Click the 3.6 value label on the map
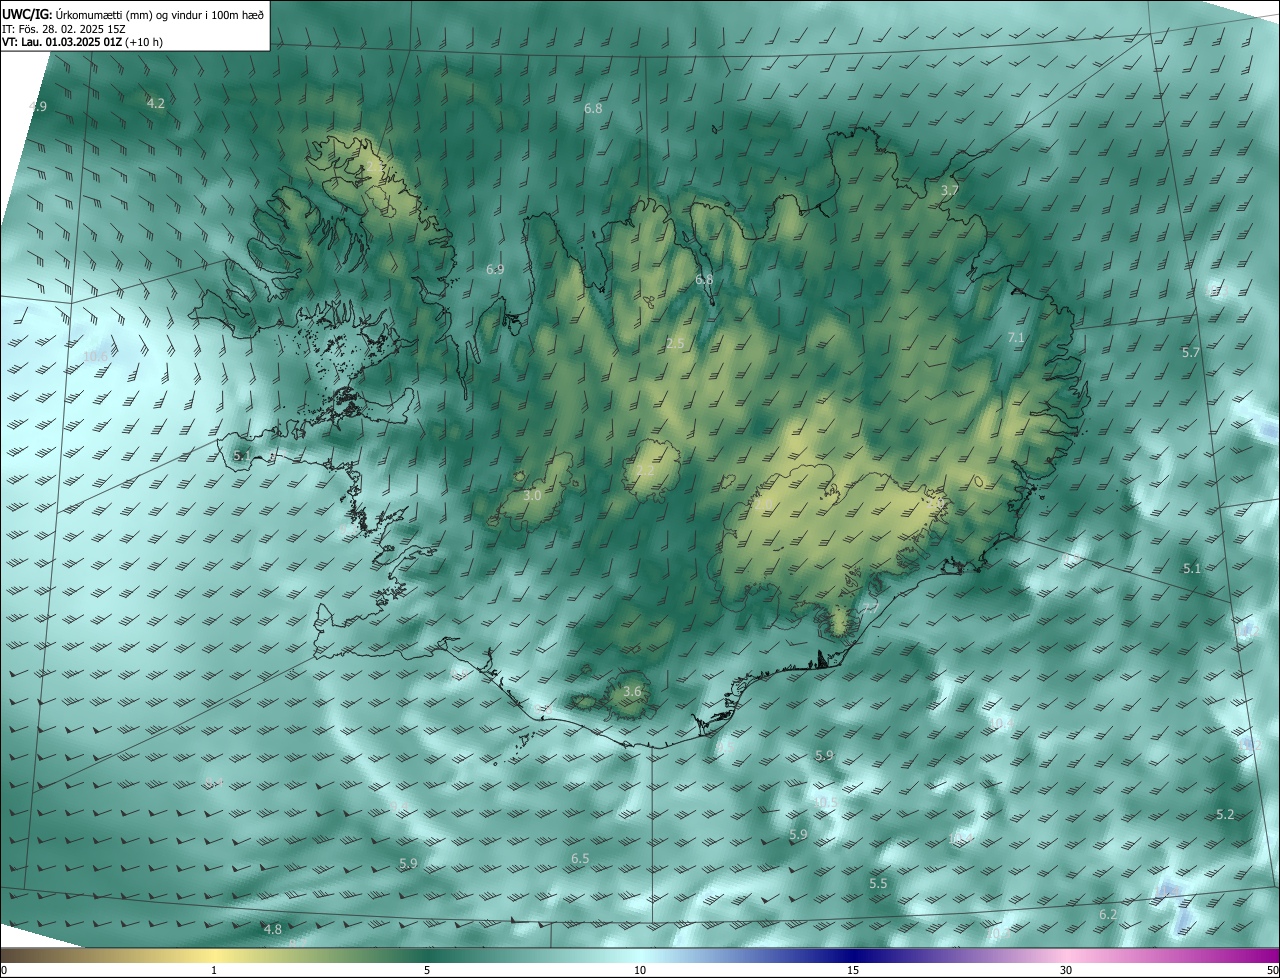Screen dimensions: 1280x978 point(632,691)
